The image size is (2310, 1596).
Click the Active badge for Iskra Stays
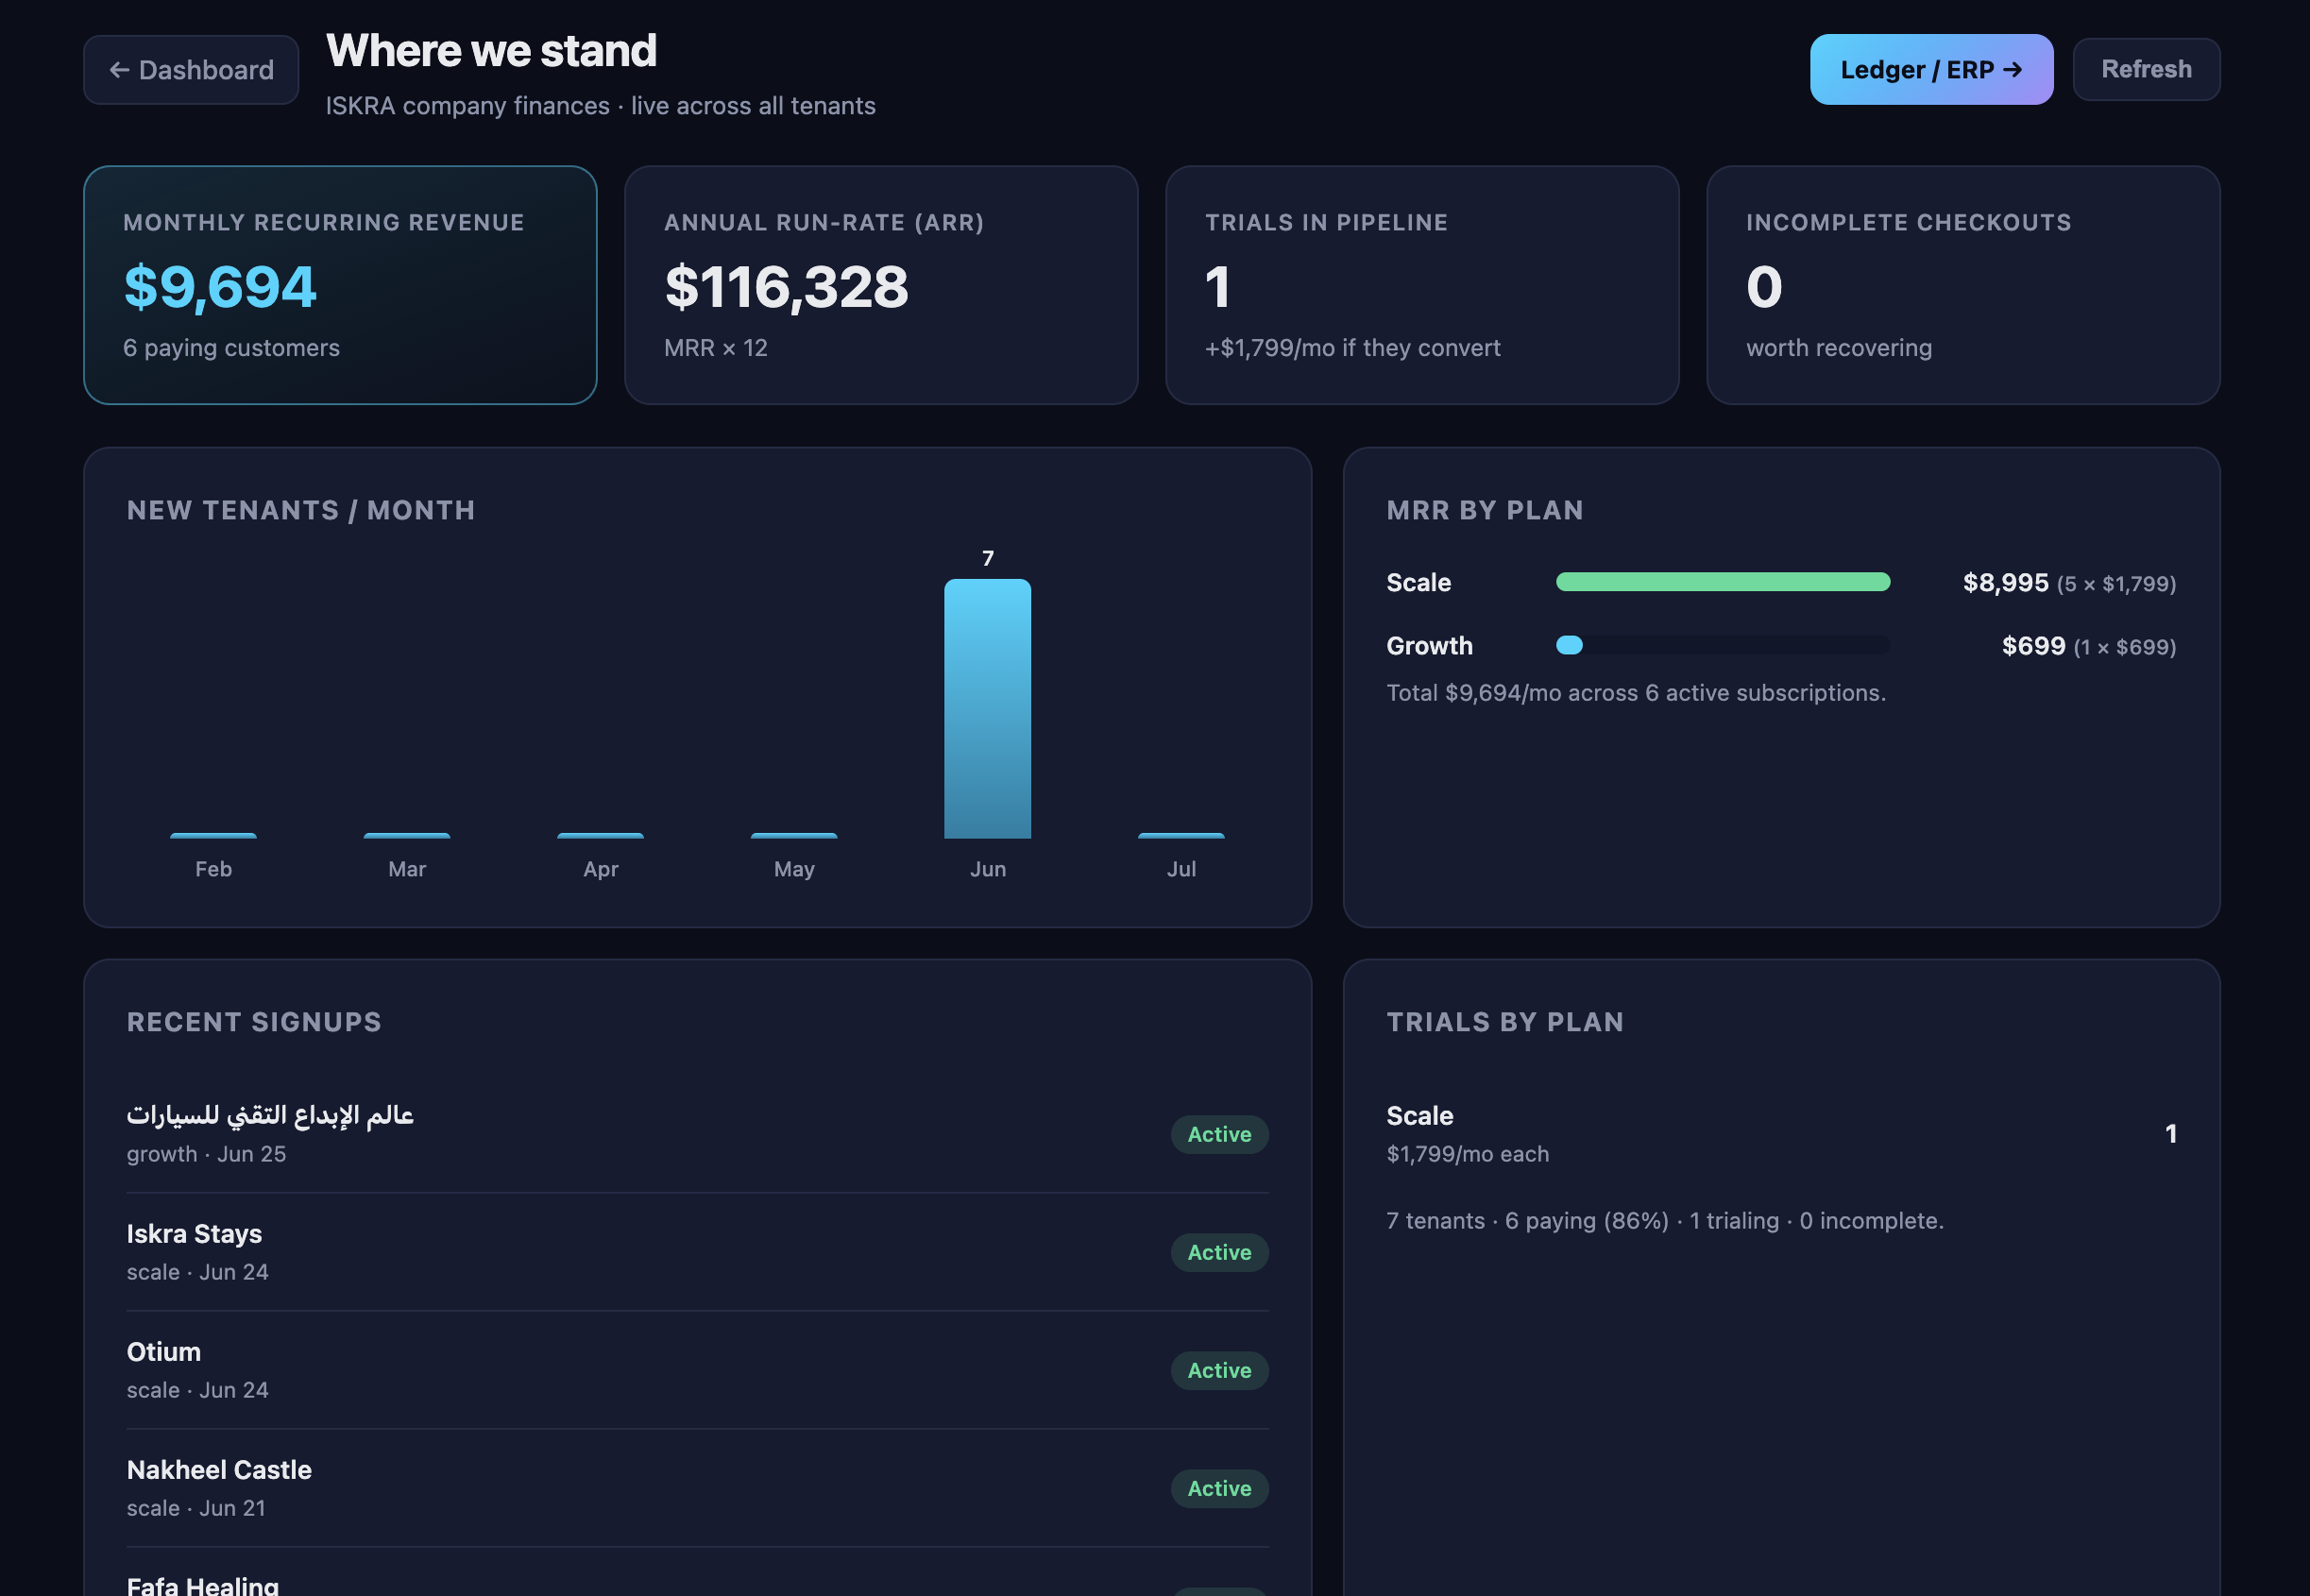click(x=1219, y=1253)
